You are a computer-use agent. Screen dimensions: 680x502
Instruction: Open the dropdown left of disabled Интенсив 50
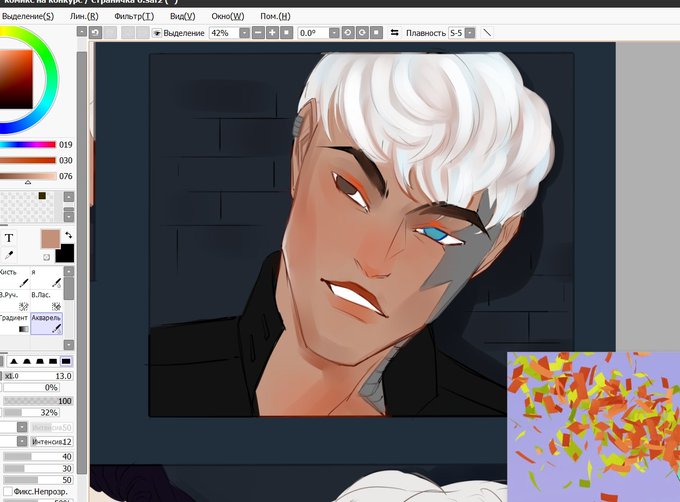click(x=22, y=427)
